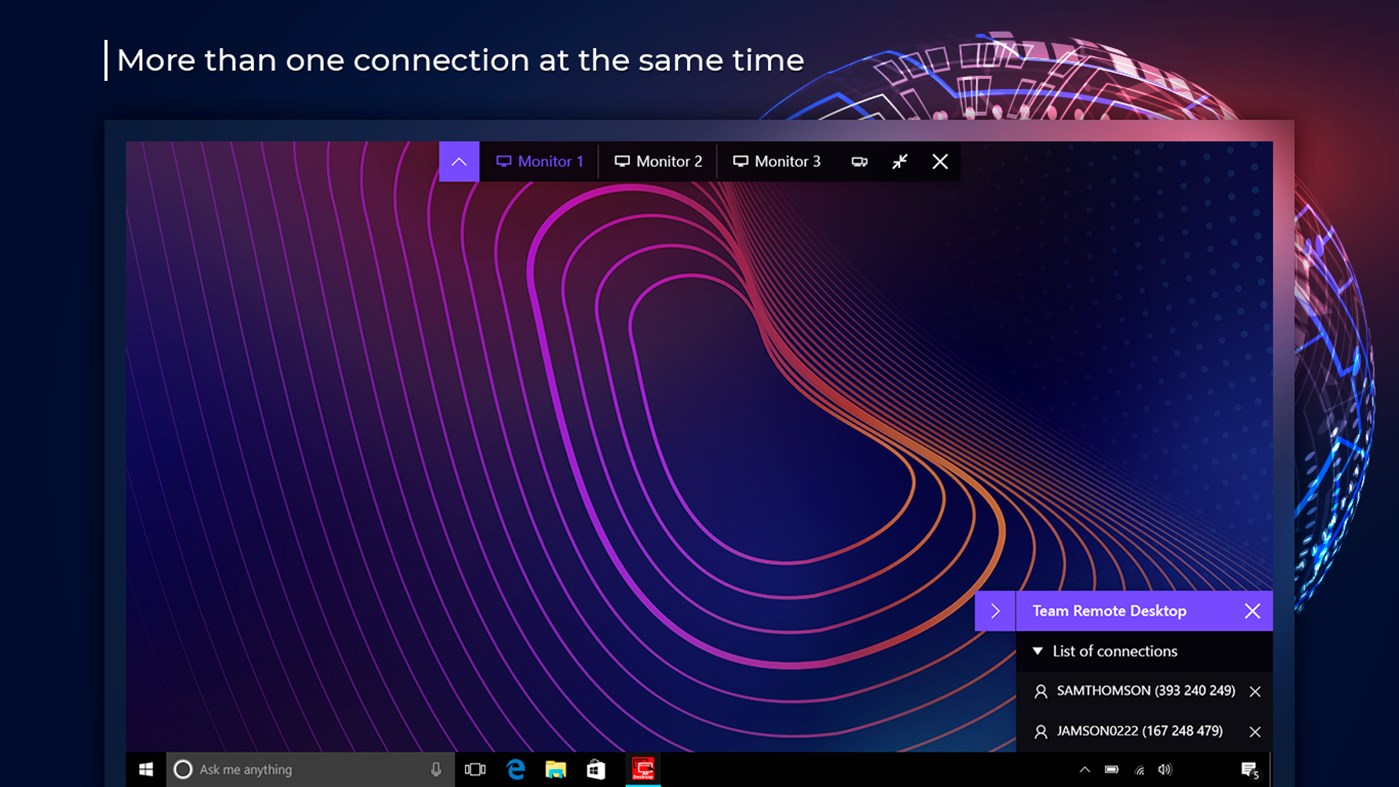
Task: Open Team Remote Desktop from the taskbar
Action: point(643,769)
